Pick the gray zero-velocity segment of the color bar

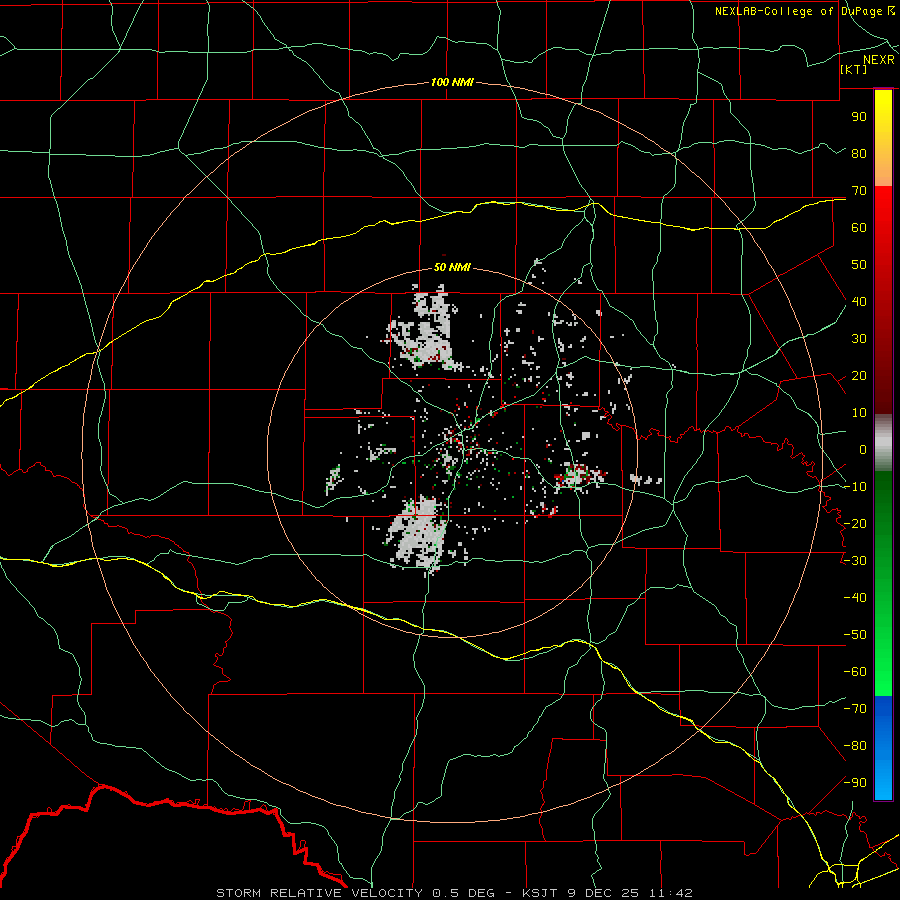pyautogui.click(x=883, y=443)
